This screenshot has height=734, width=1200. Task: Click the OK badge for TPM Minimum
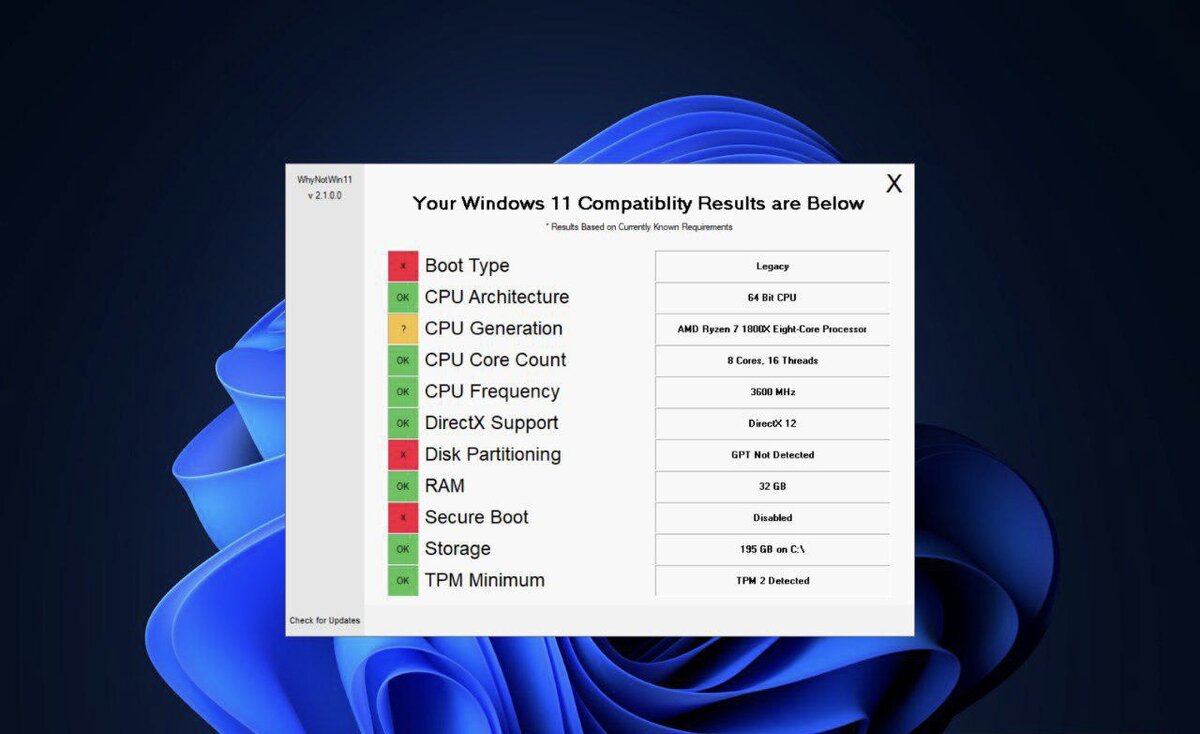tap(403, 581)
